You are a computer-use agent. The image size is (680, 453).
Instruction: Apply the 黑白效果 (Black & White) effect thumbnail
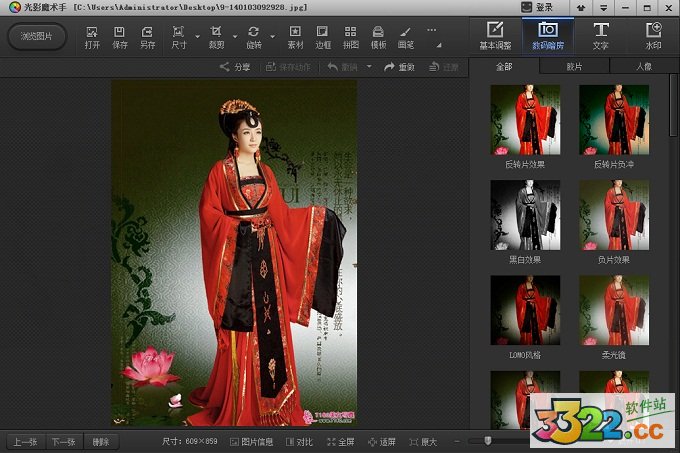(x=525, y=216)
